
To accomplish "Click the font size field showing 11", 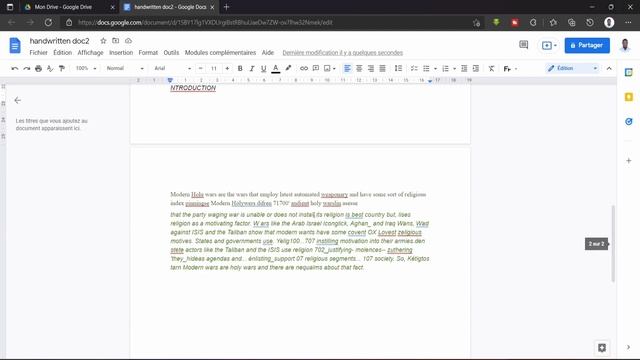I will 214,69.
